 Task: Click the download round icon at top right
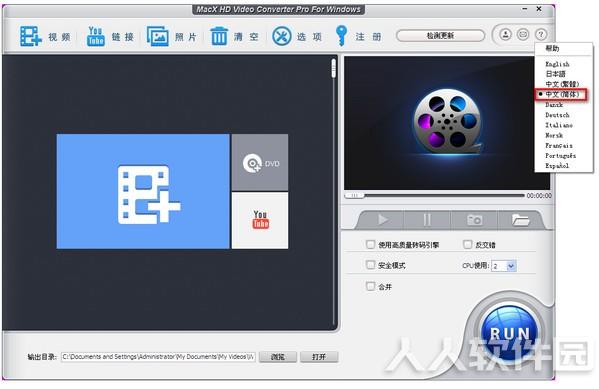point(506,35)
